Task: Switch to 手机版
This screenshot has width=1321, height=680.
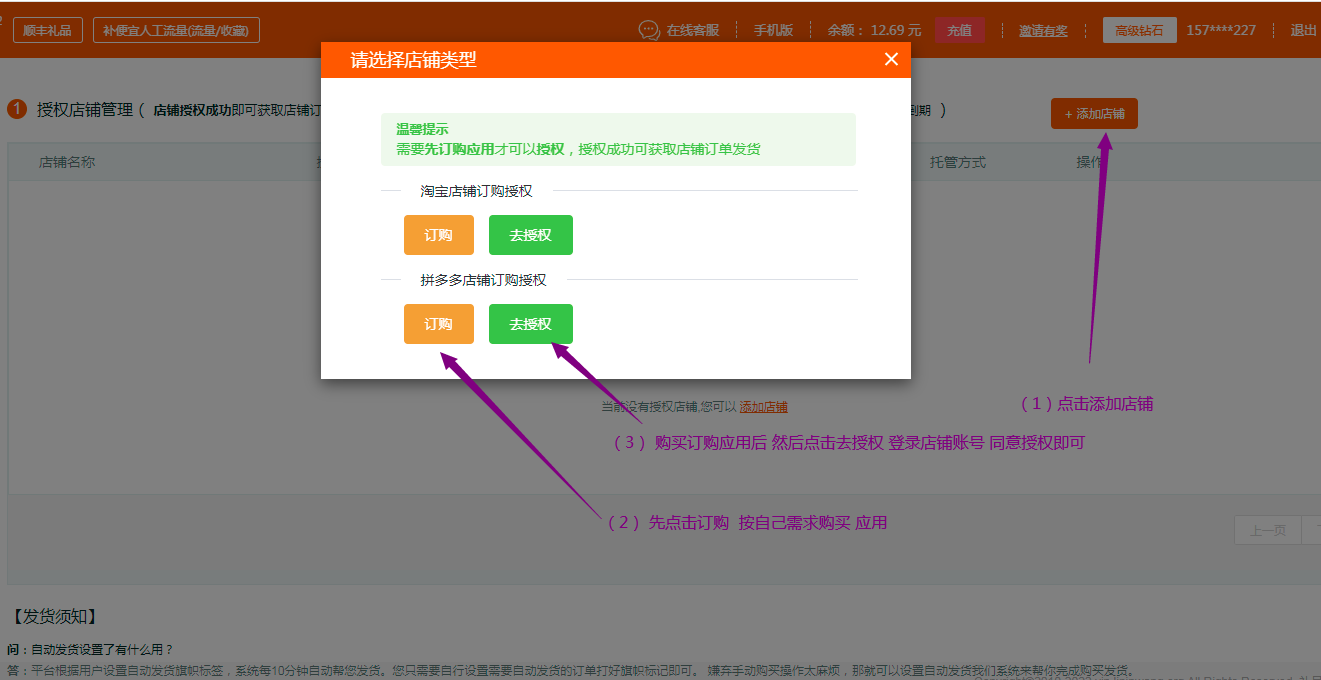Action: point(773,30)
